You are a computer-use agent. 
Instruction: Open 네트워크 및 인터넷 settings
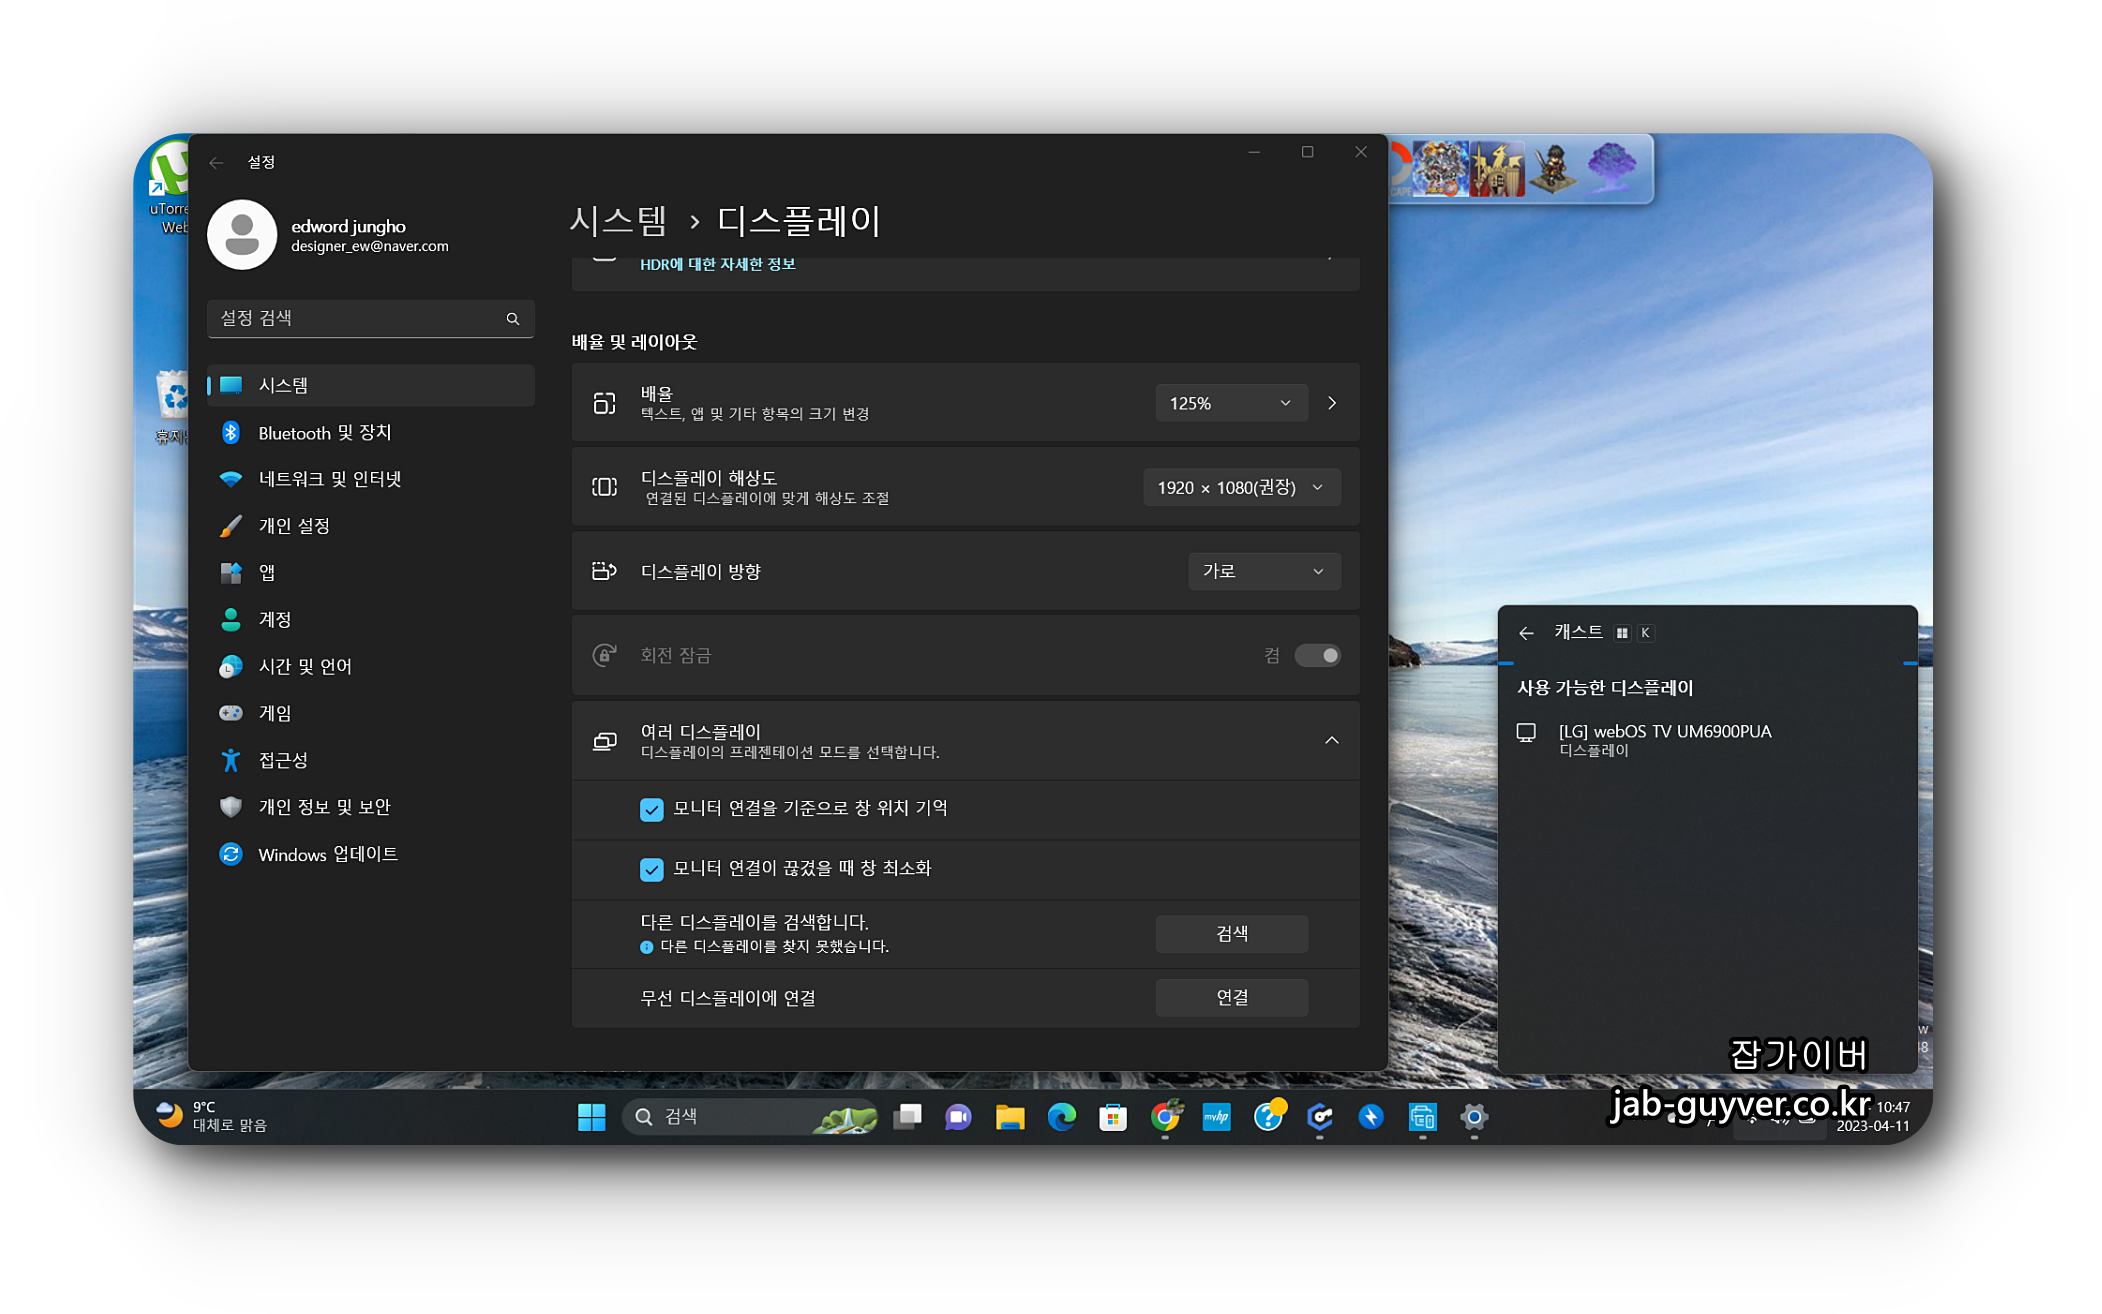[x=329, y=479]
